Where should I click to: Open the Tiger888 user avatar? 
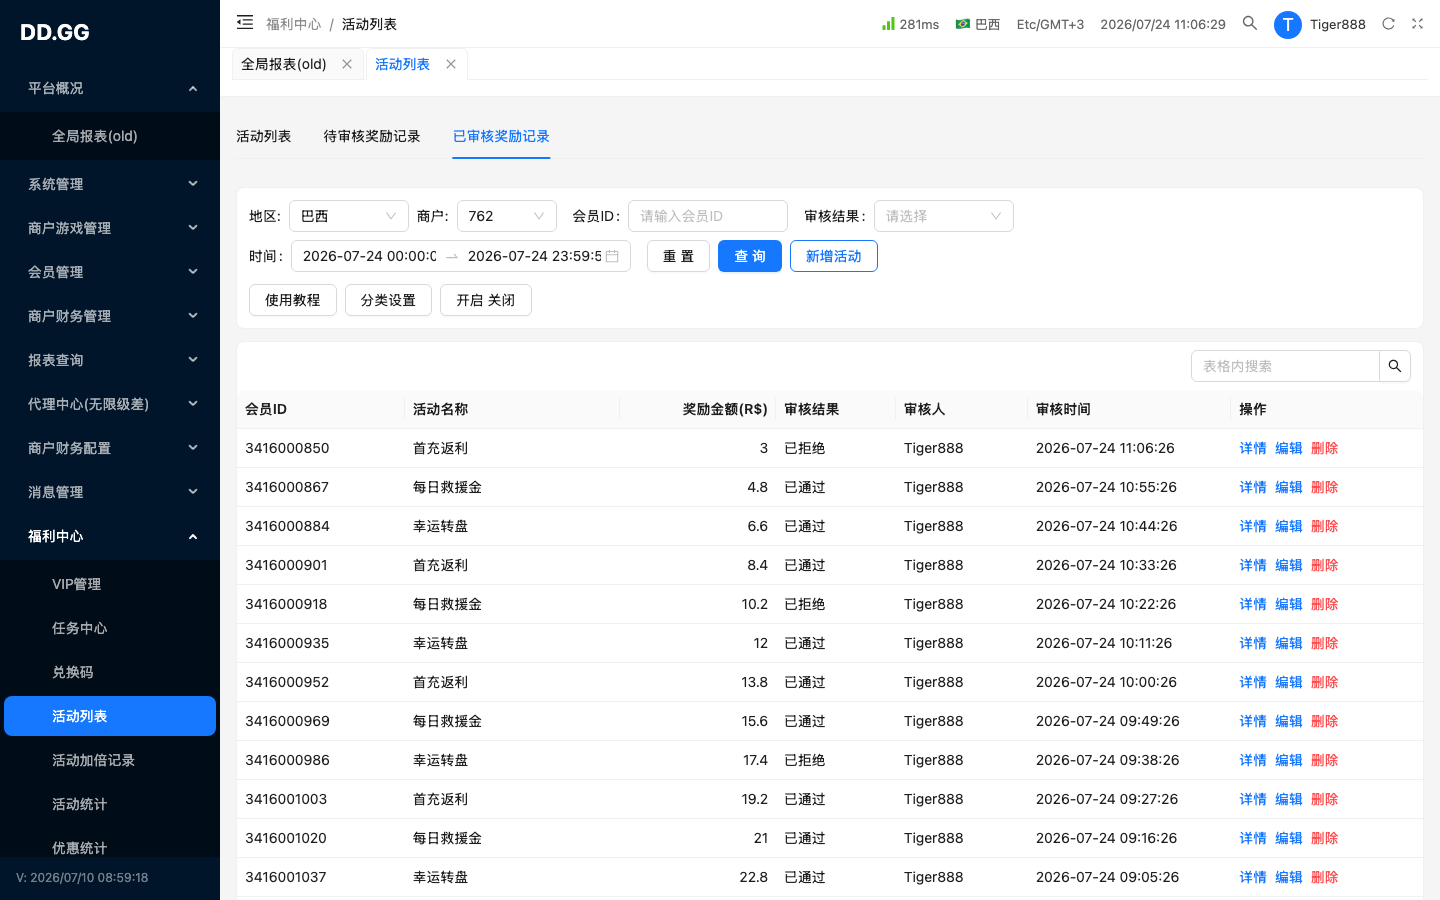click(1288, 25)
